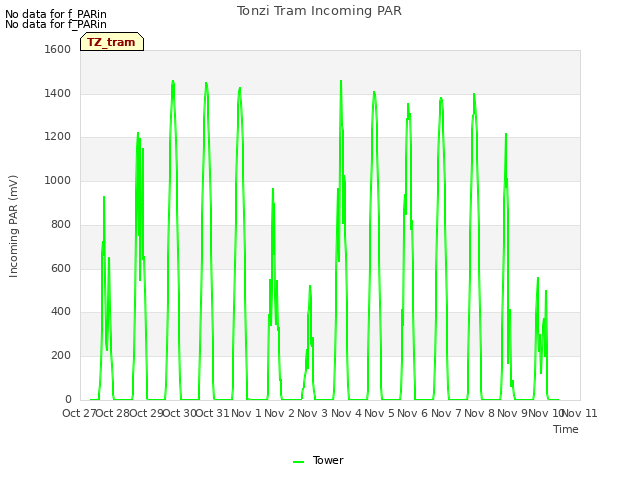Click the 1400 y-axis tick label
The height and width of the screenshot is (480, 640).
pos(58,93)
